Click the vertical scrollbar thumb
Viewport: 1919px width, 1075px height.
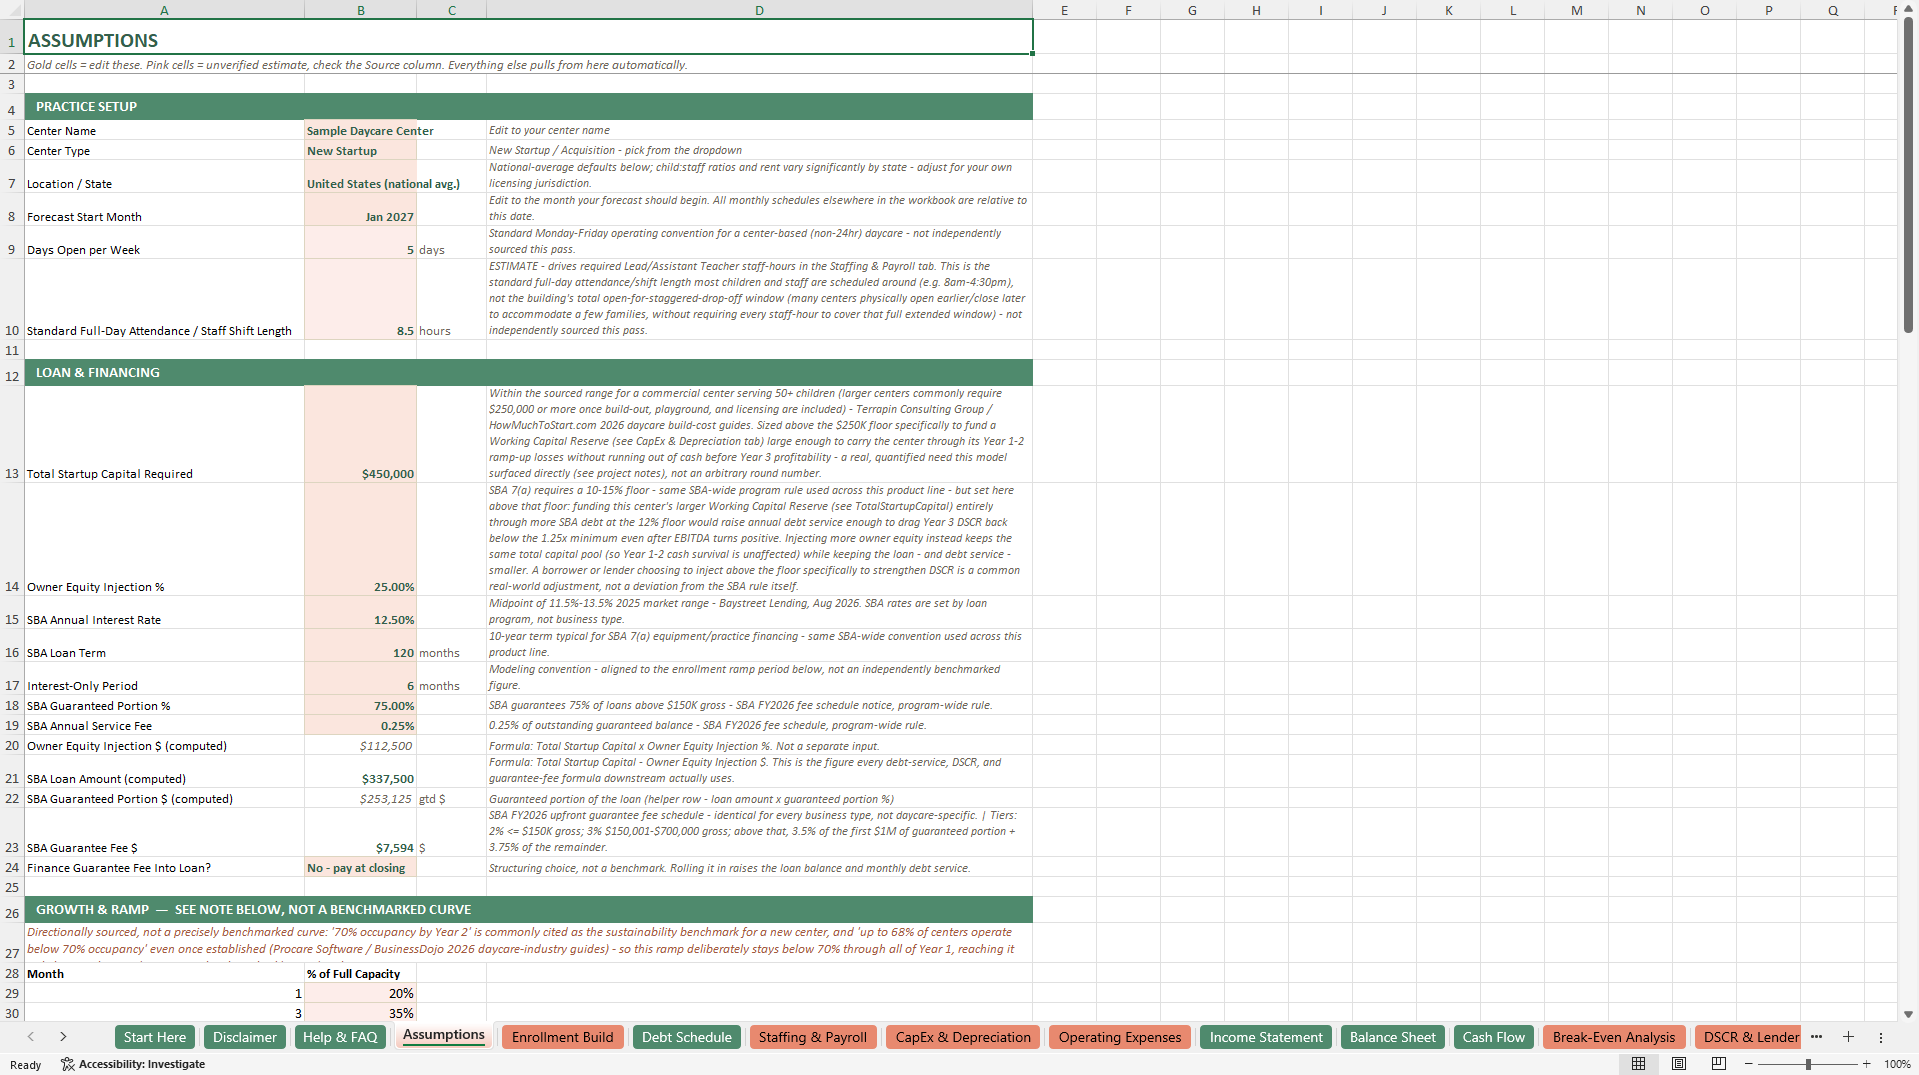pos(1908,175)
